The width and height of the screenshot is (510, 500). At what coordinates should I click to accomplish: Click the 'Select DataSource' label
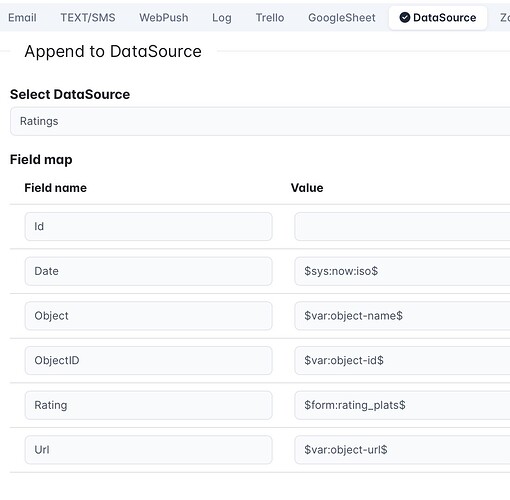pos(70,94)
